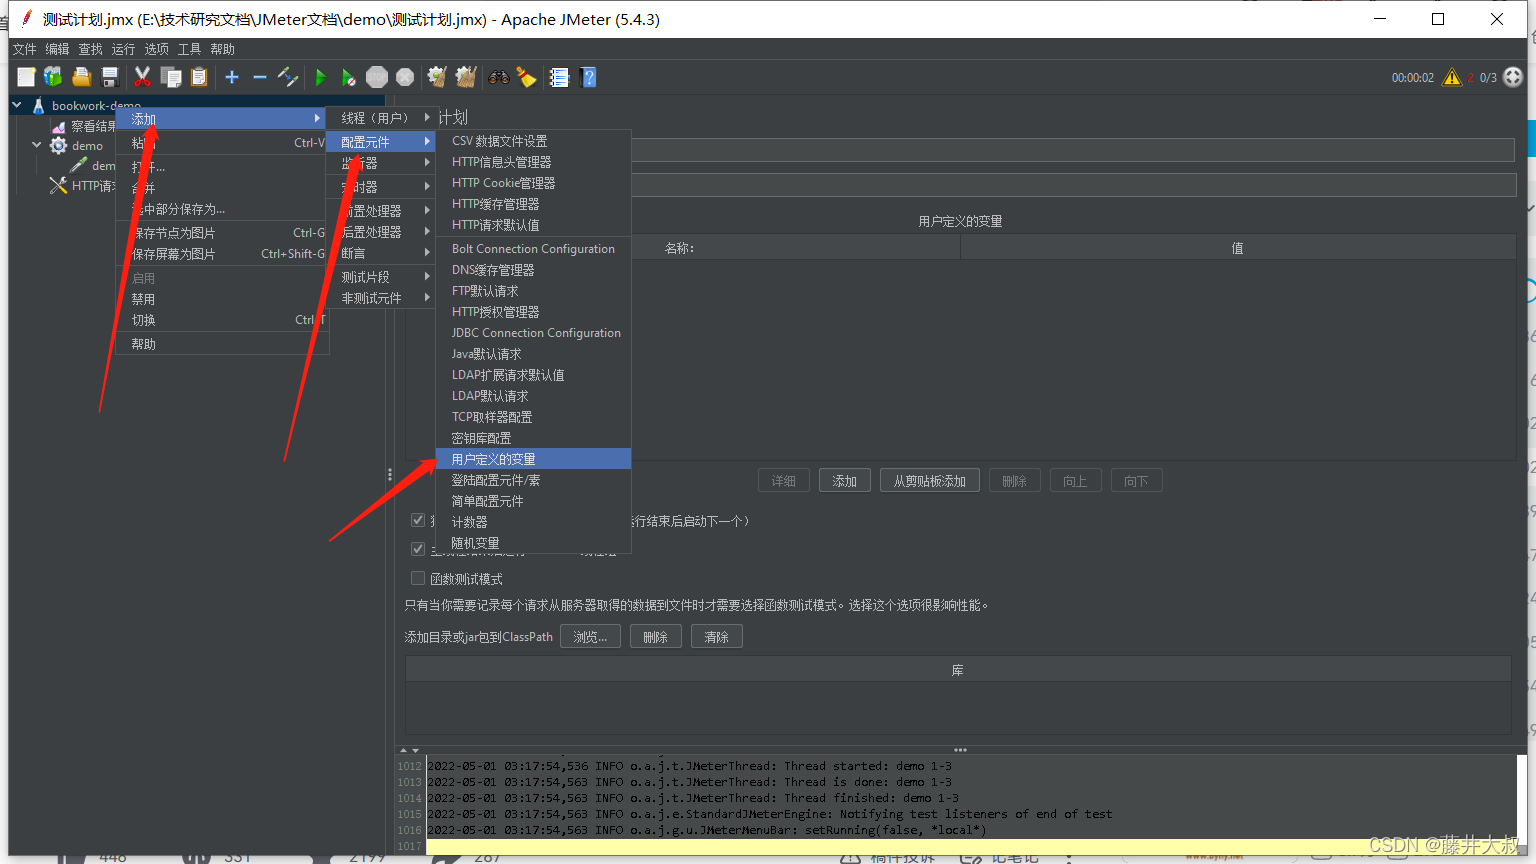1536x864 pixels.
Task: Collapse all nodes with minus icon
Action: (260, 77)
